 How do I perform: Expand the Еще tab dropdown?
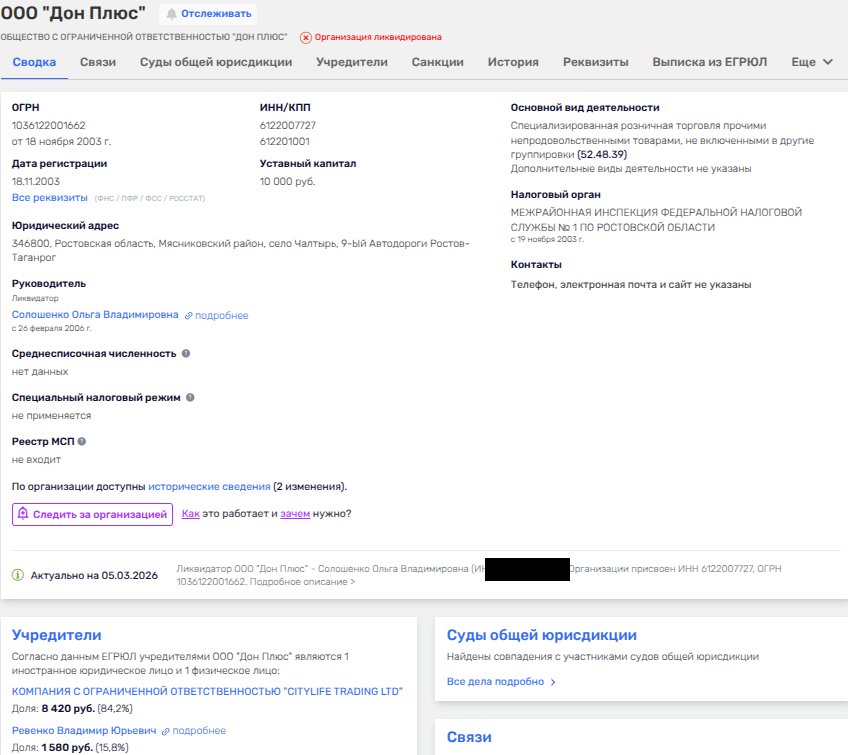(811, 62)
